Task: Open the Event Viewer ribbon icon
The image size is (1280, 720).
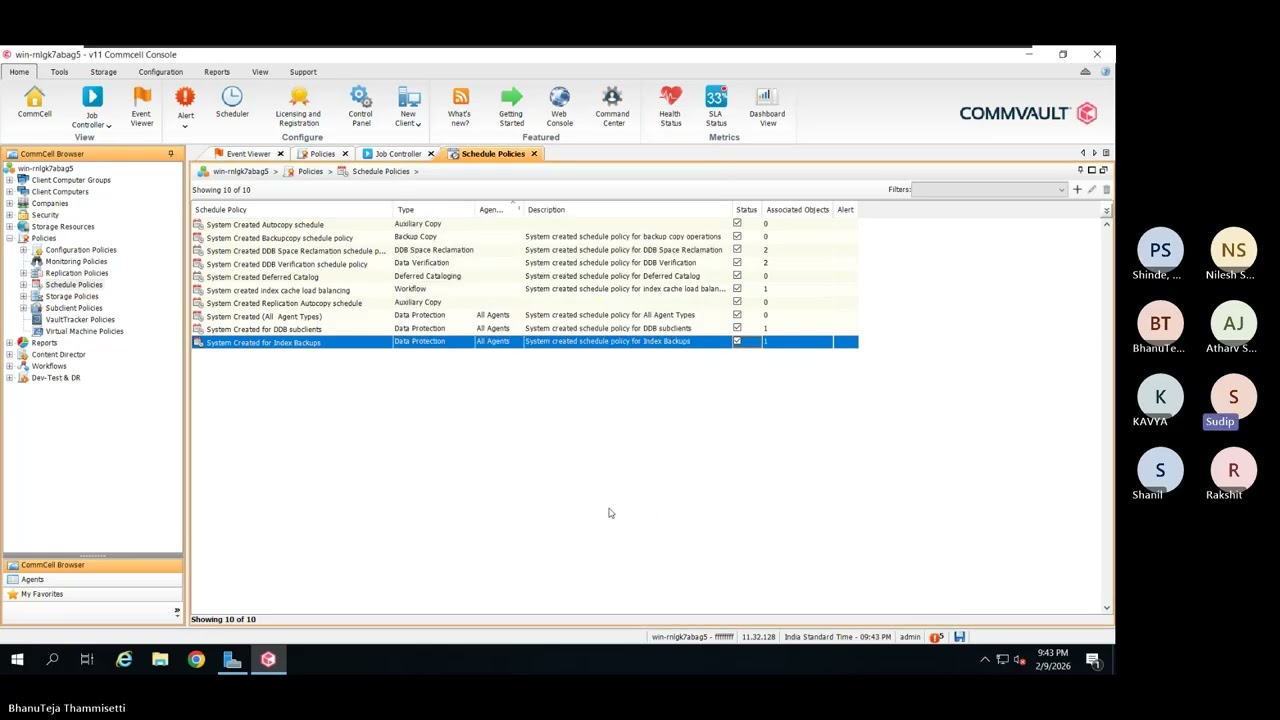Action: [x=142, y=106]
